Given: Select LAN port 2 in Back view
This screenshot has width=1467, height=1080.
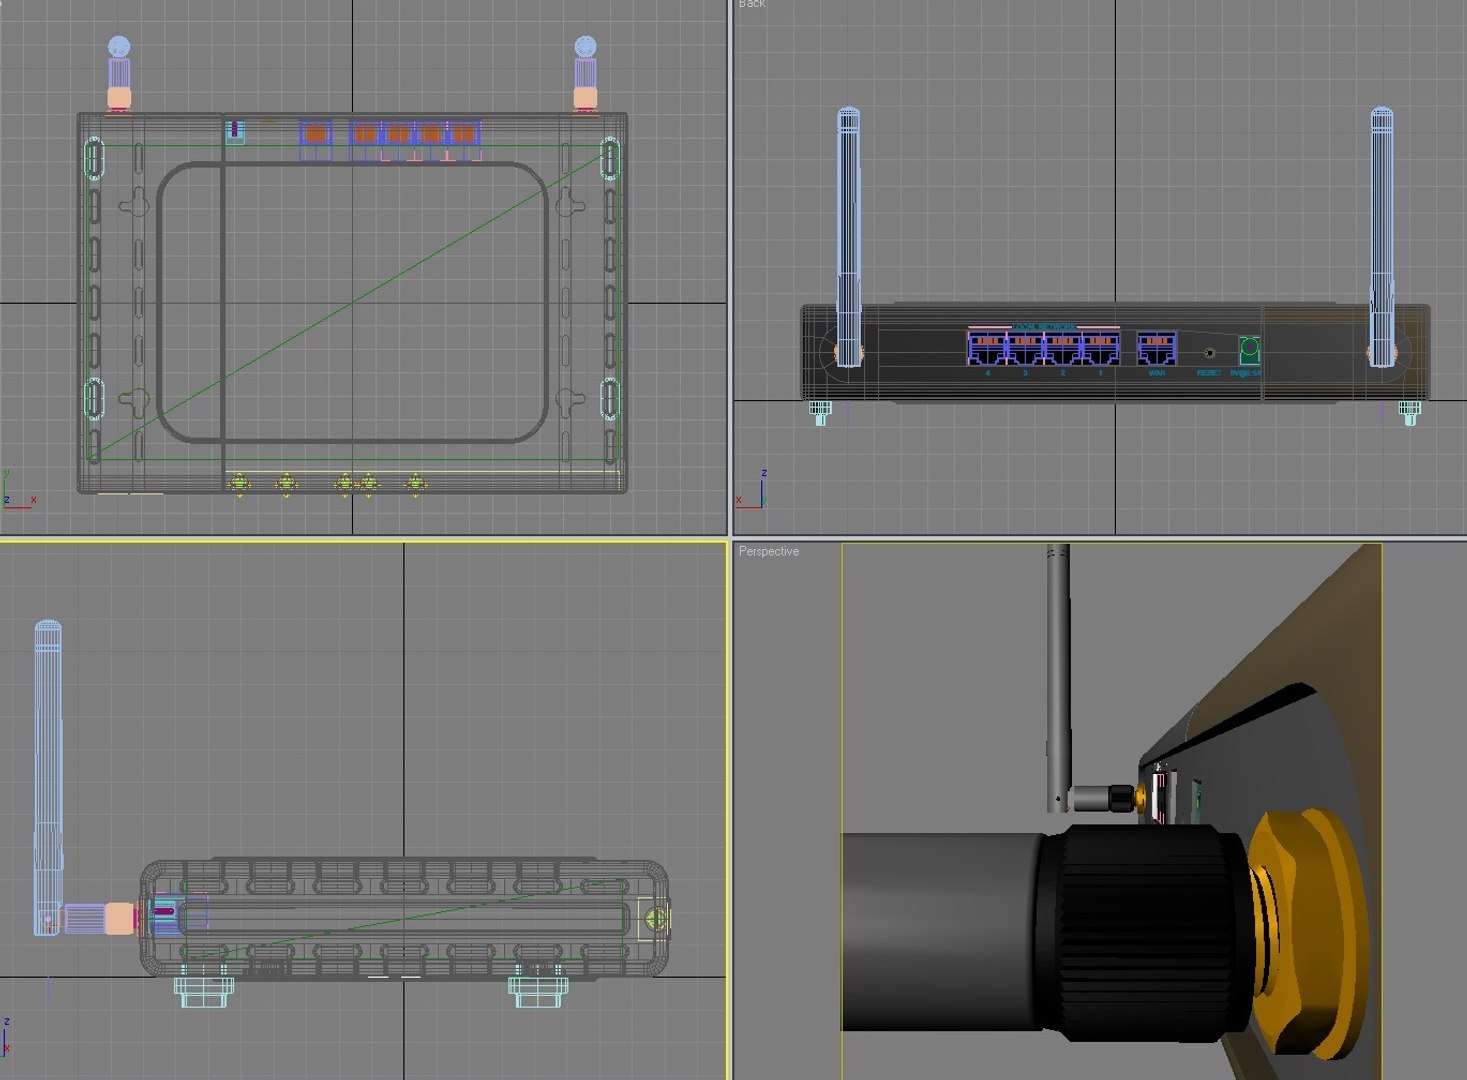Looking at the screenshot, I should [x=1062, y=347].
